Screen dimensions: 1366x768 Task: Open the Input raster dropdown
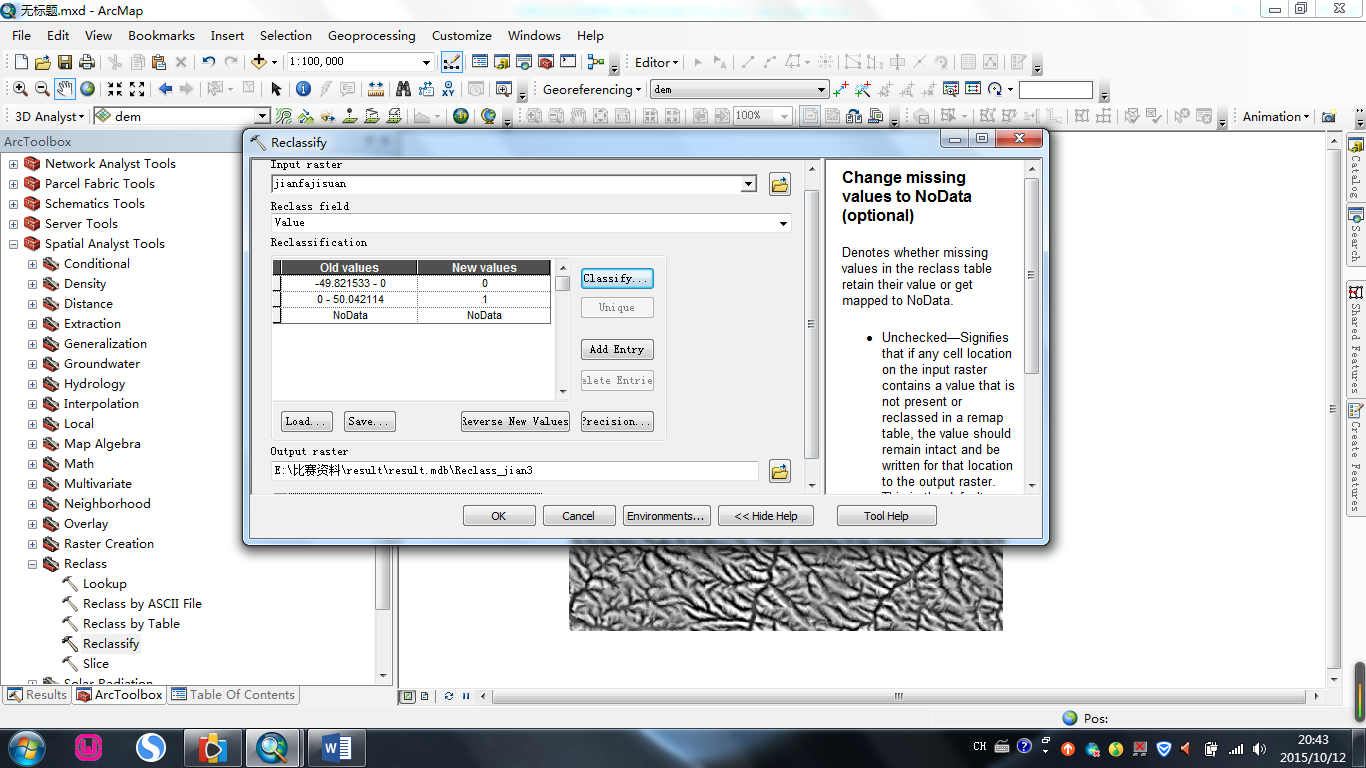click(749, 184)
